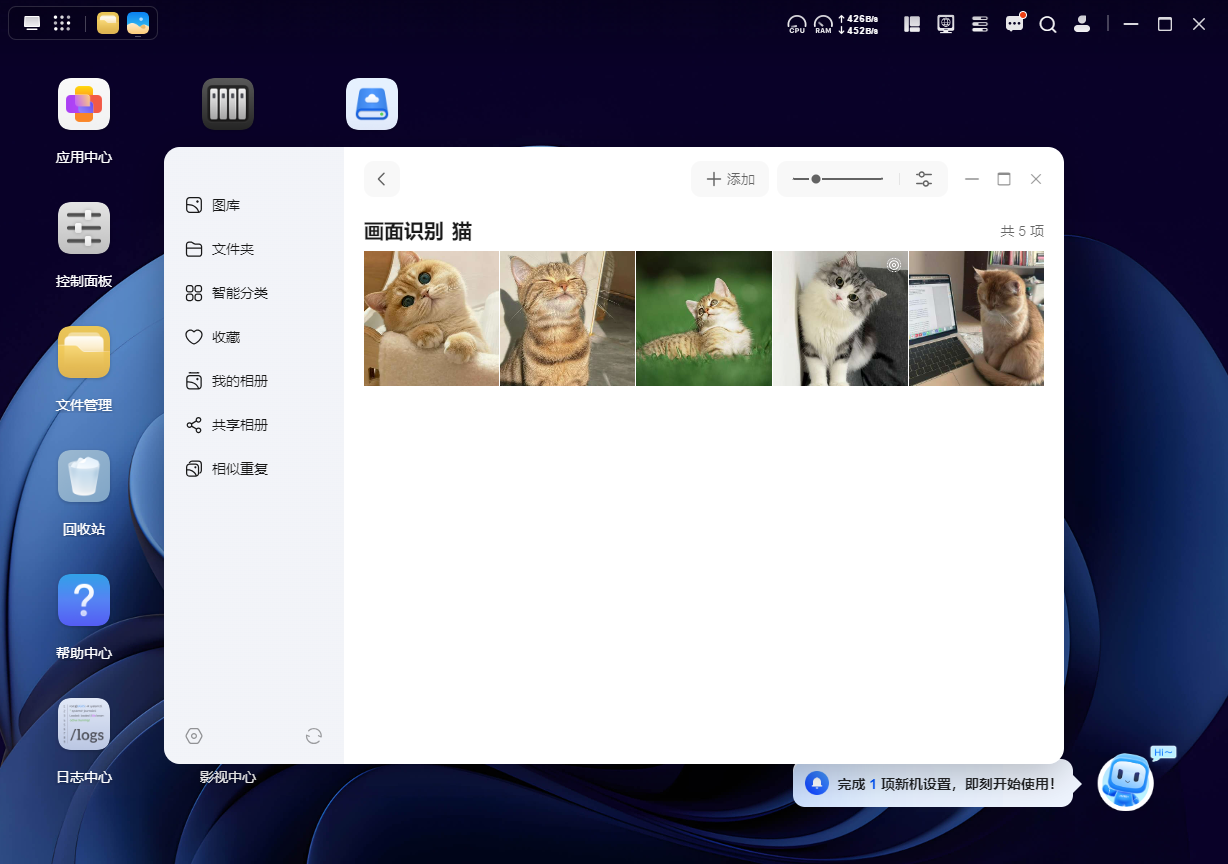Click the 添加 button
This screenshot has width=1228, height=864.
click(x=730, y=179)
